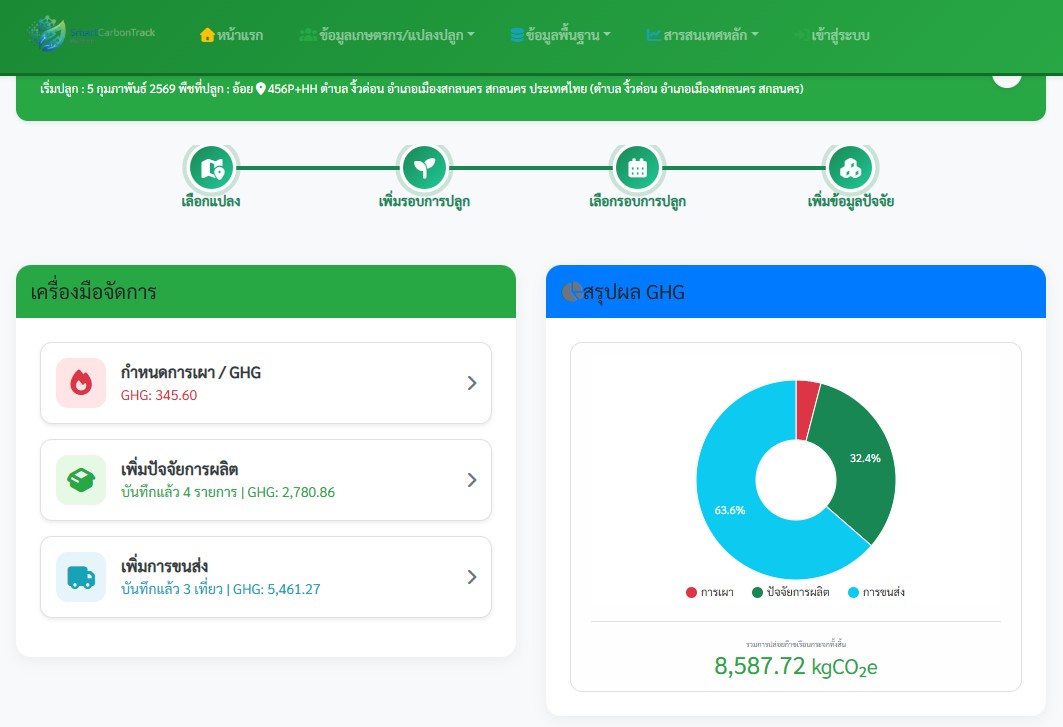Open เพิ่มการขนส่ง card chevron arrow
This screenshot has height=727, width=1063.
(x=472, y=577)
